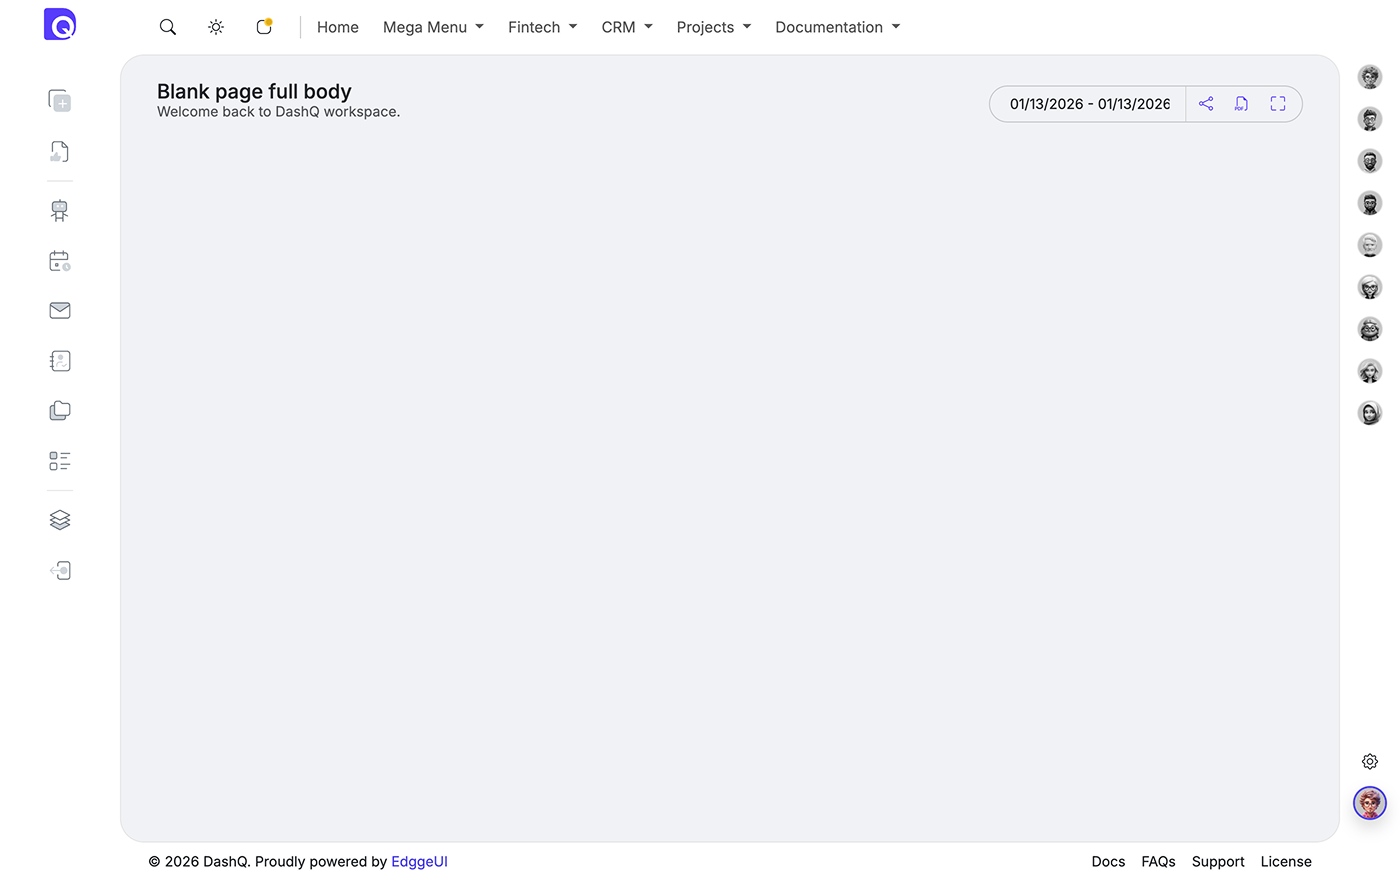Expand the Fintech dropdown menu

pyautogui.click(x=542, y=27)
